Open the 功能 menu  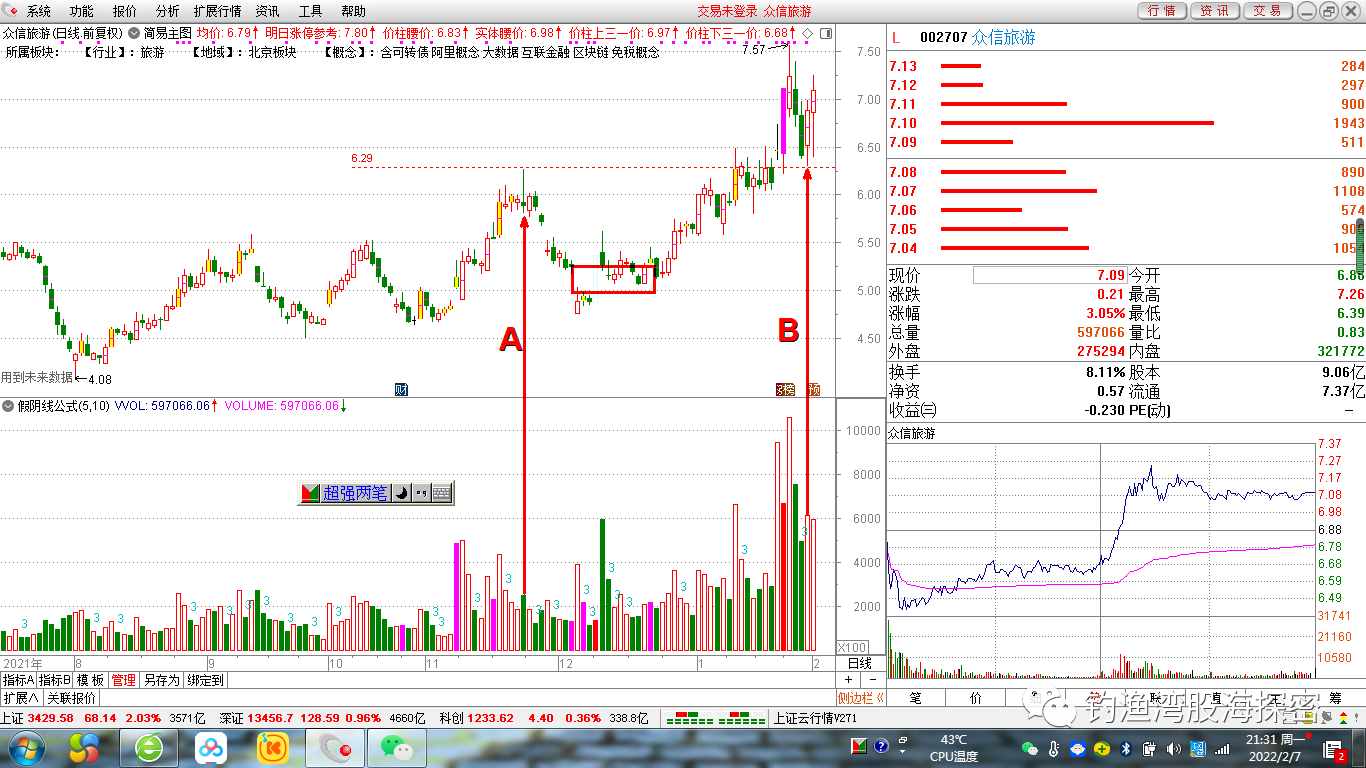[x=82, y=11]
